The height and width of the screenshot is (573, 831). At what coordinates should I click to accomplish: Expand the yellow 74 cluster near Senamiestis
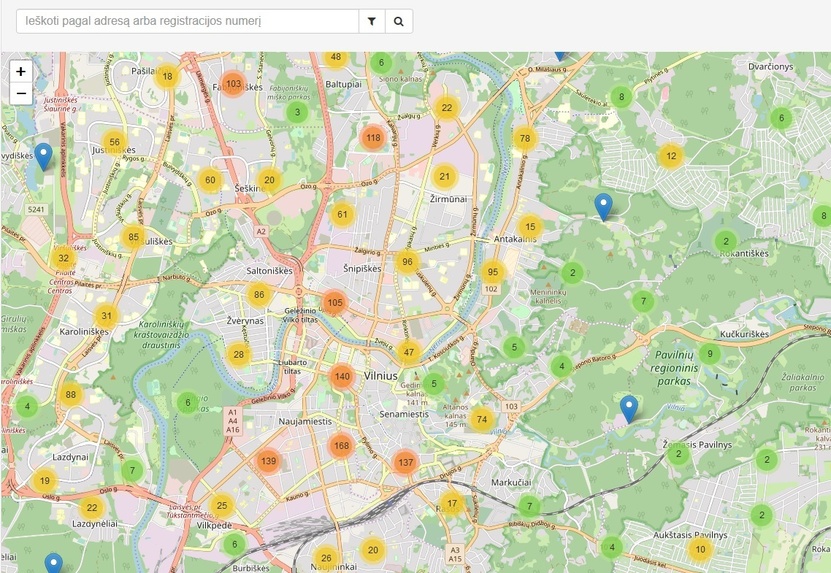point(482,420)
